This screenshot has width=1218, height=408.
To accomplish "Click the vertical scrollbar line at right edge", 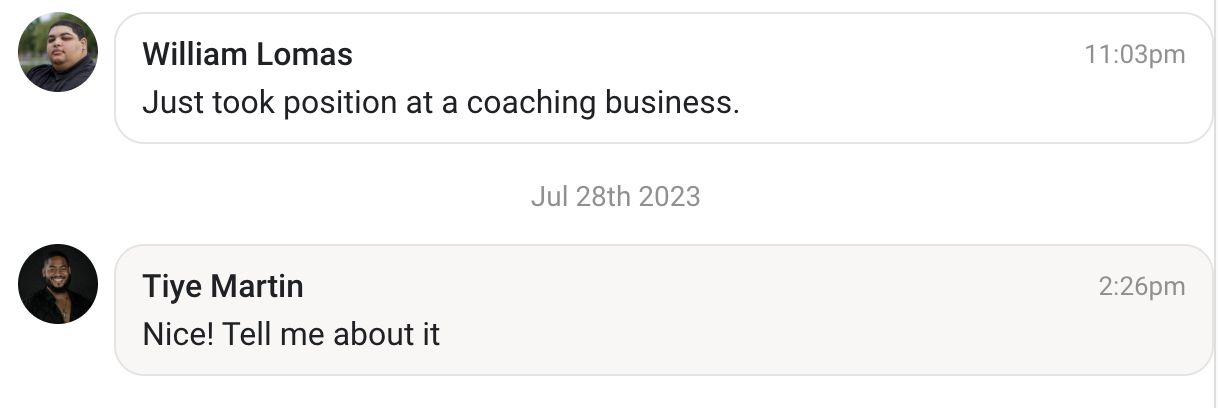I will point(1215,200).
